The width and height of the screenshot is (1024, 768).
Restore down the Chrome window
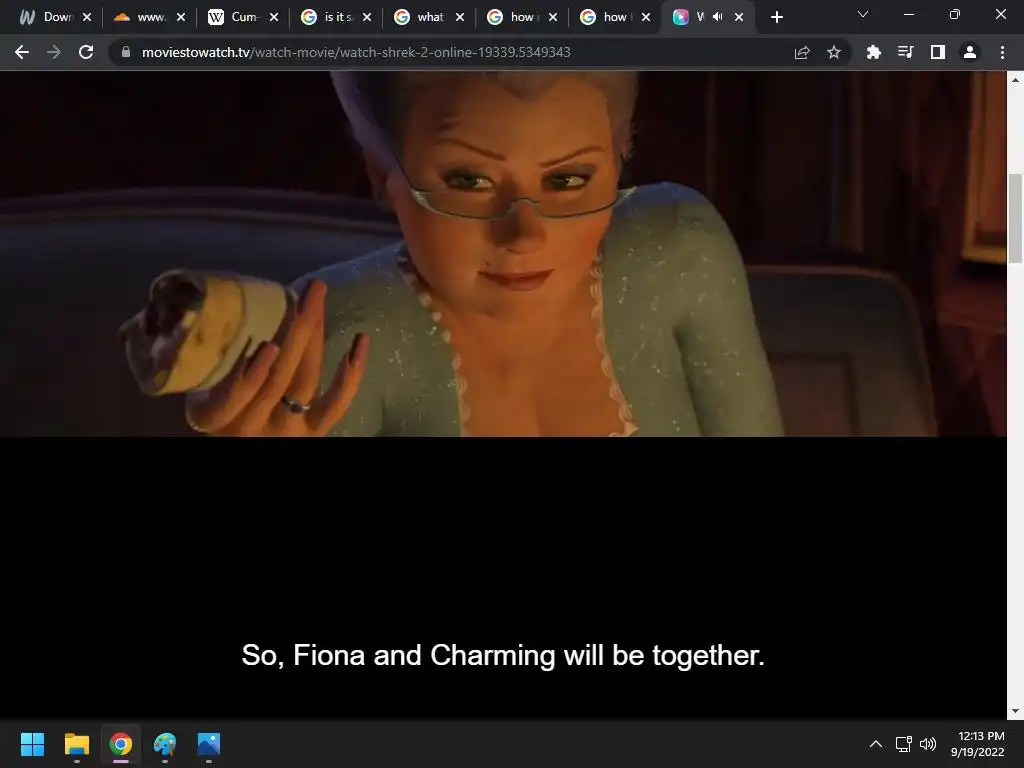click(x=954, y=14)
